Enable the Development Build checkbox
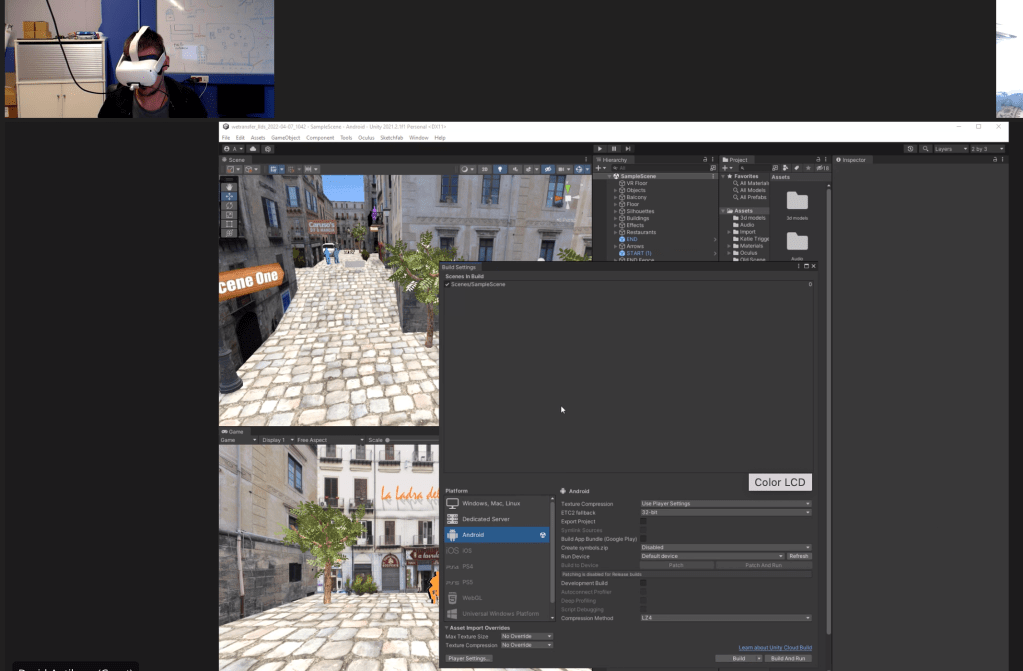Image resolution: width=1023 pixels, height=671 pixels. [643, 583]
